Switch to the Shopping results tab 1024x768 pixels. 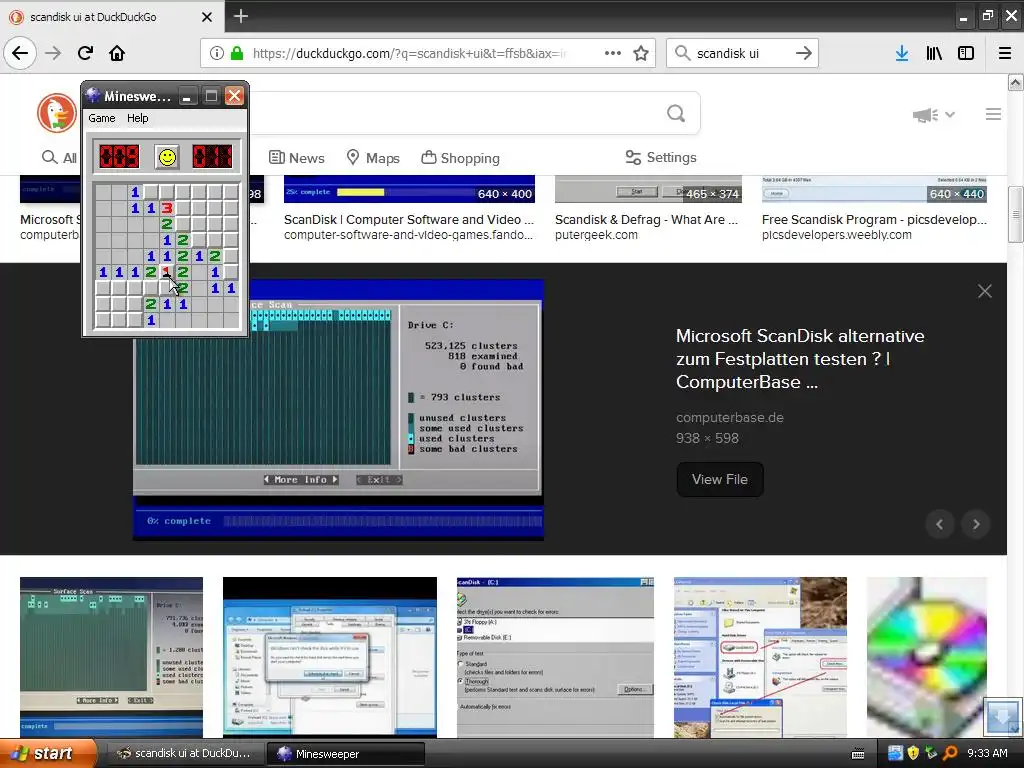[x=460, y=157]
